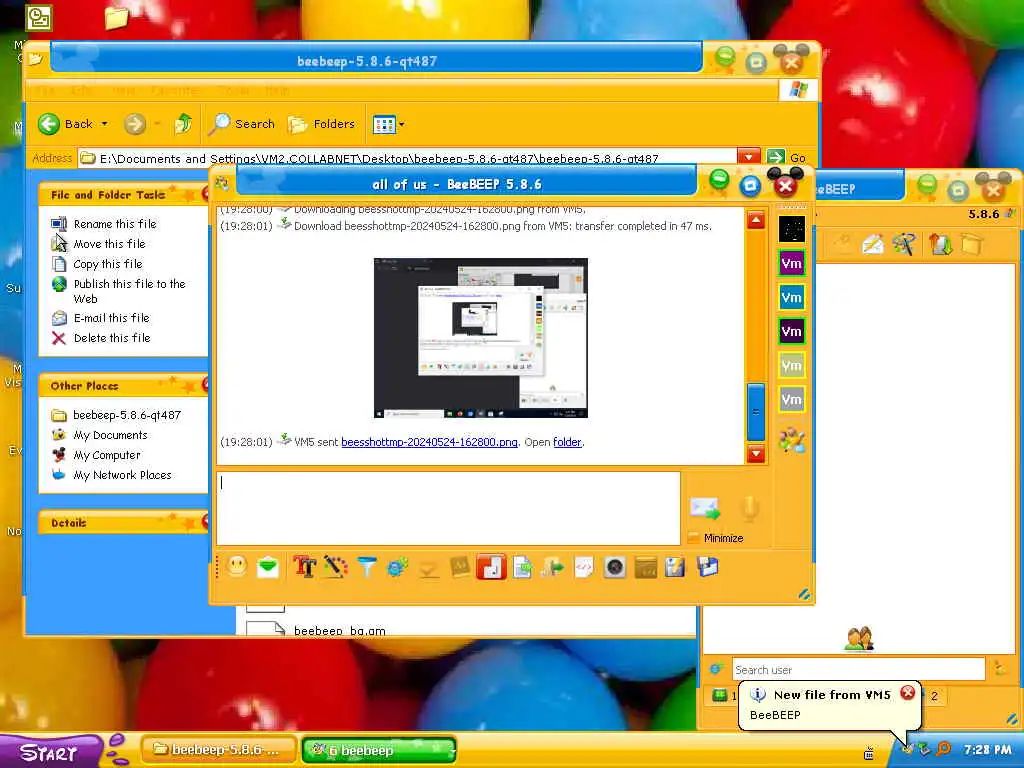Image resolution: width=1024 pixels, height=768 pixels.
Task: Click the folder with green arrow icon
Action: (x=552, y=567)
